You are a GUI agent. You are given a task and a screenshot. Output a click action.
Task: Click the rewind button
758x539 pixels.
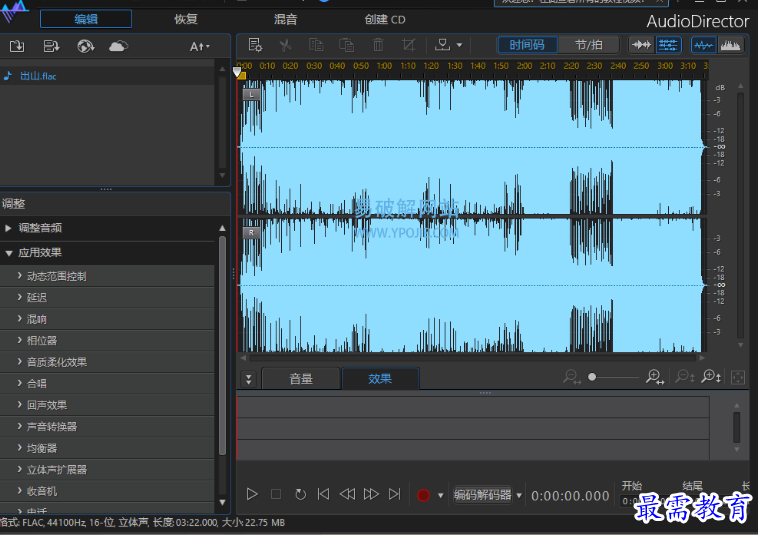tap(347, 494)
